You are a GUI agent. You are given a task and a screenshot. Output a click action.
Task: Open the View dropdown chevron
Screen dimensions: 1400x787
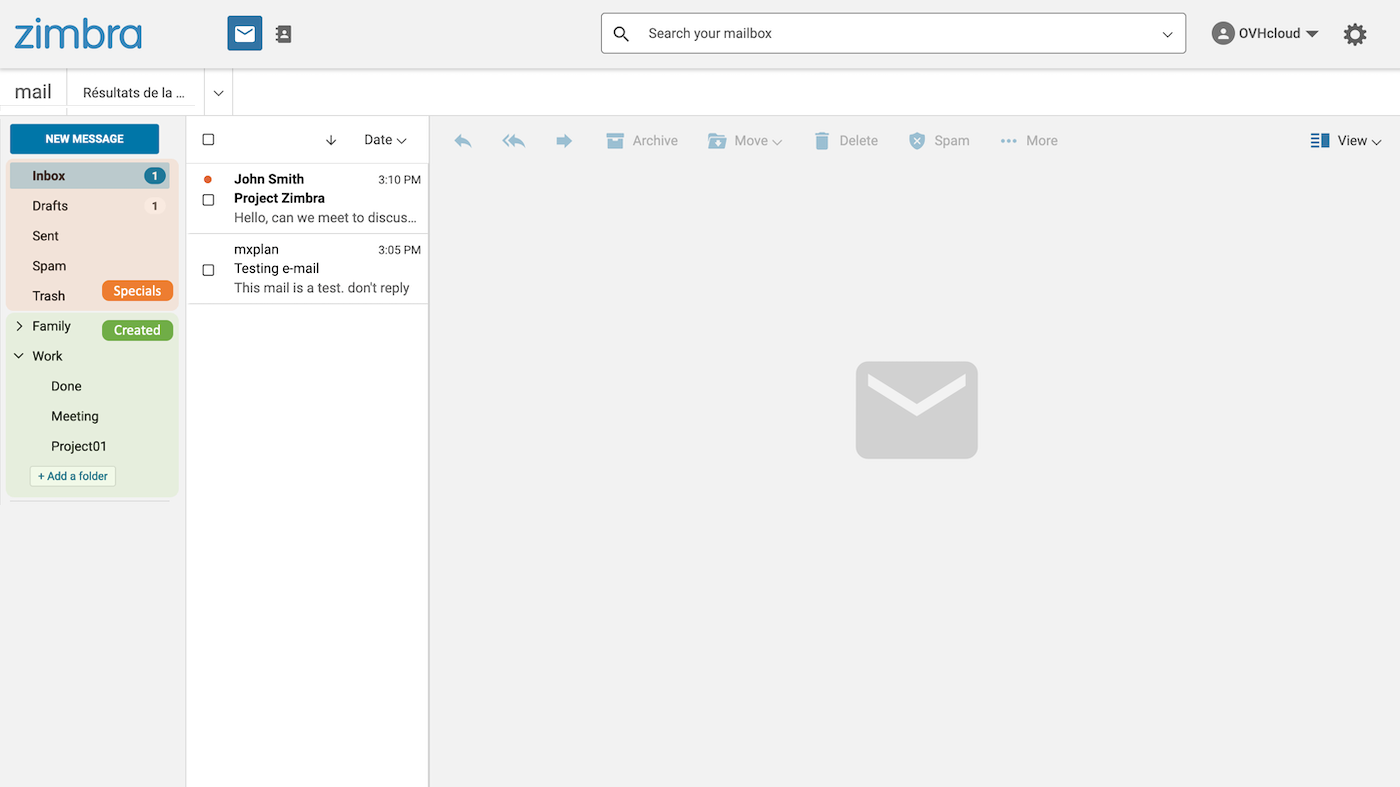coord(1377,142)
